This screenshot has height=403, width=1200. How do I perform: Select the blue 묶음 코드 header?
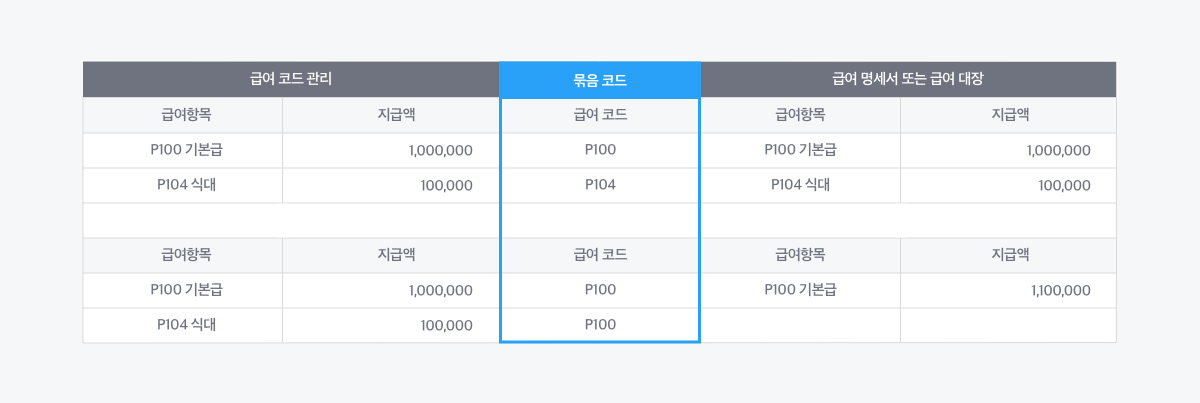(x=600, y=80)
